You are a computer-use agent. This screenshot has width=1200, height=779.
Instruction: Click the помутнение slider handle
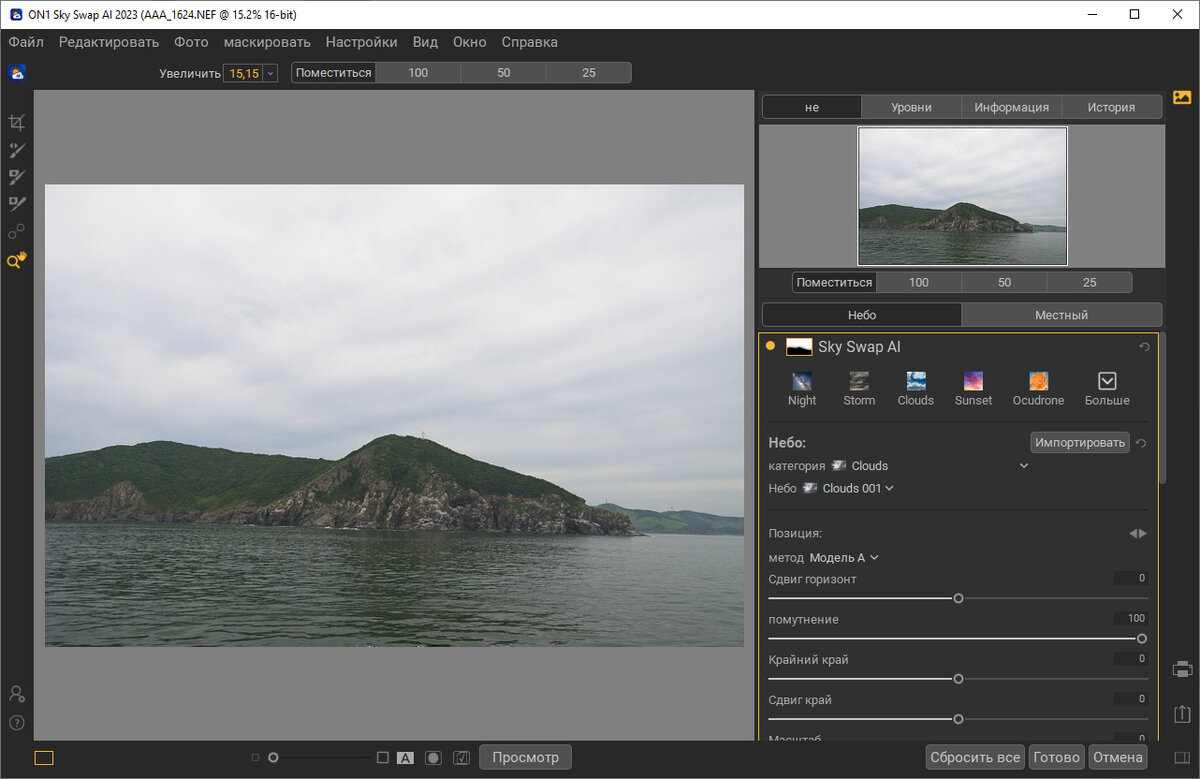[x=1141, y=638]
